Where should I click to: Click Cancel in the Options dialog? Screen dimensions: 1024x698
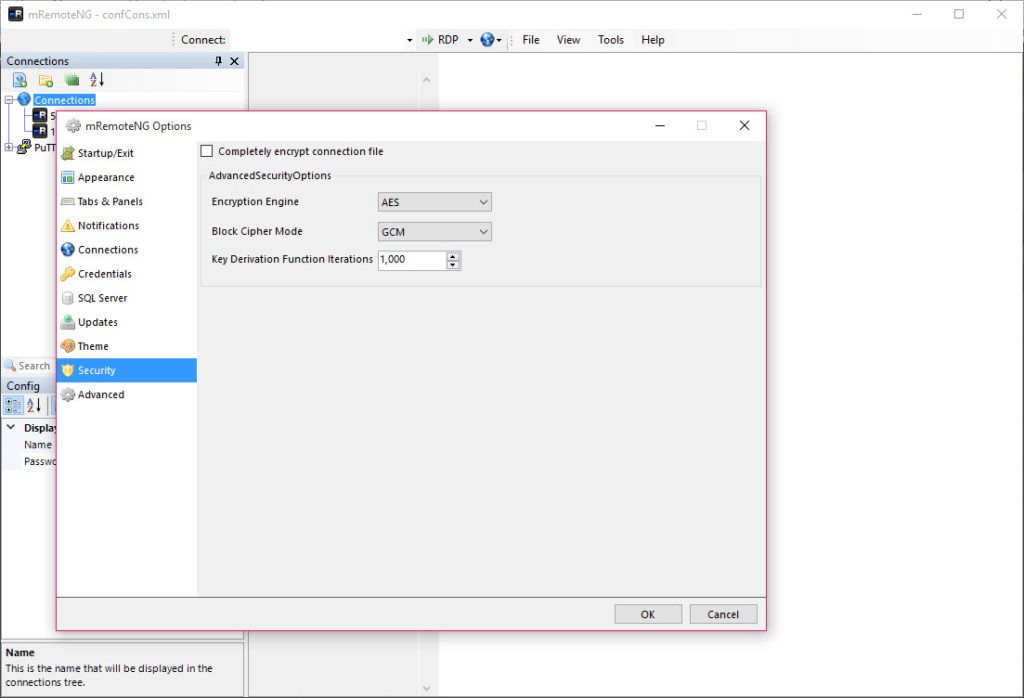(723, 614)
